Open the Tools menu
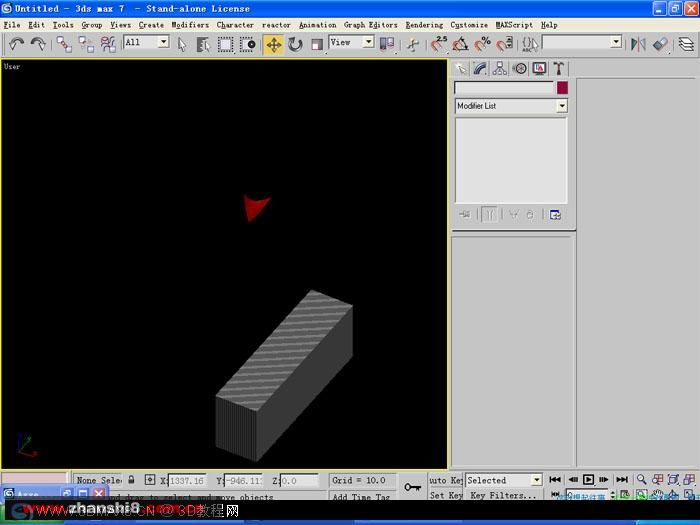This screenshot has width=700, height=525. pos(63,25)
